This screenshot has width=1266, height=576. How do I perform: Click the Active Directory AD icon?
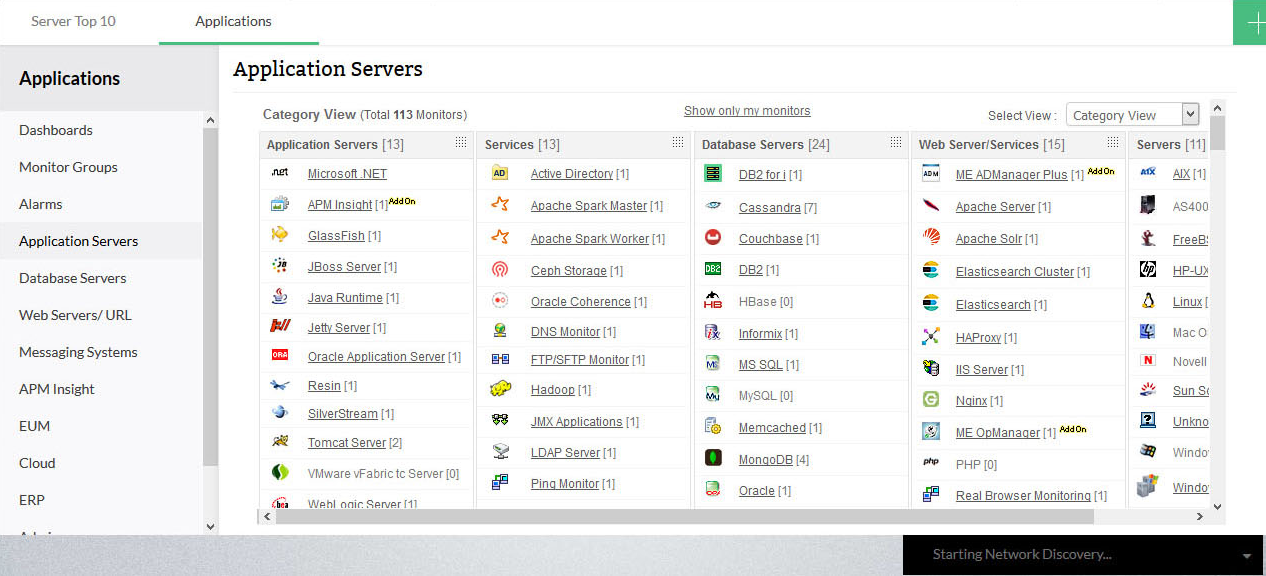pyautogui.click(x=501, y=173)
